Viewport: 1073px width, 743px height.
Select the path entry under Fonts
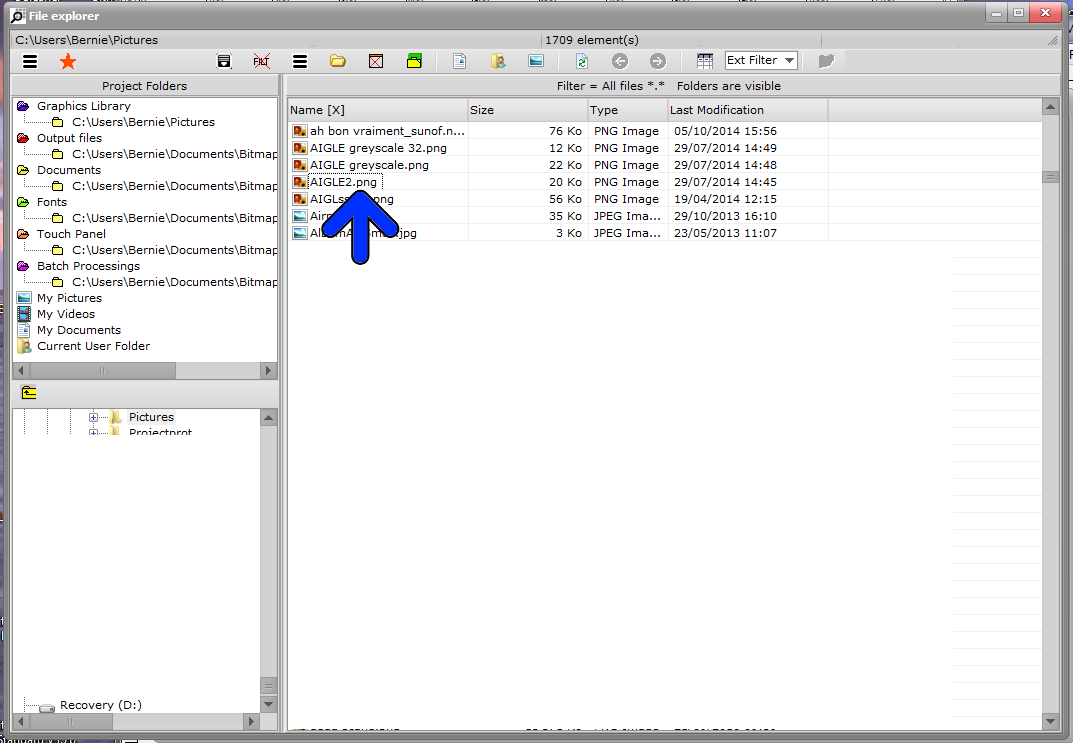pos(174,218)
